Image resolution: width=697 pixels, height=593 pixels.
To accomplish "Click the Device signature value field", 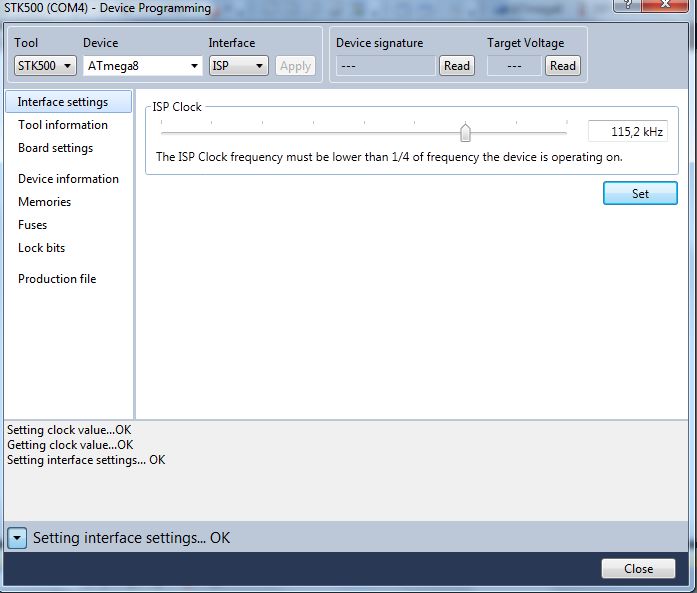I will click(385, 66).
